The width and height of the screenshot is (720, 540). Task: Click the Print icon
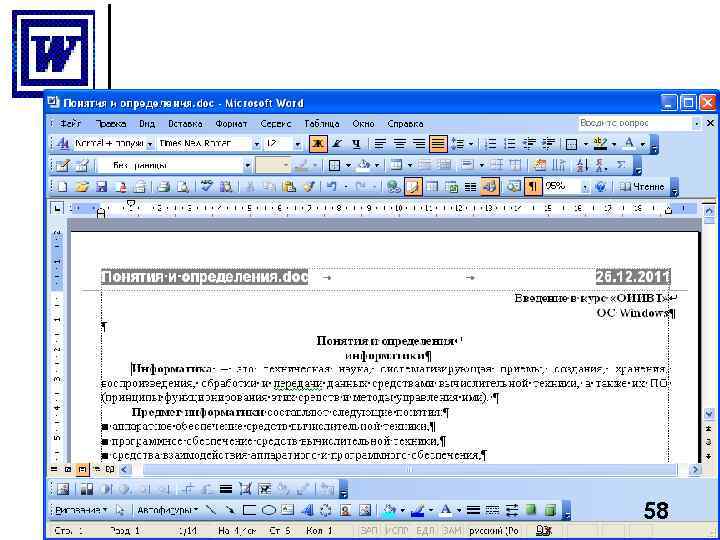163,186
